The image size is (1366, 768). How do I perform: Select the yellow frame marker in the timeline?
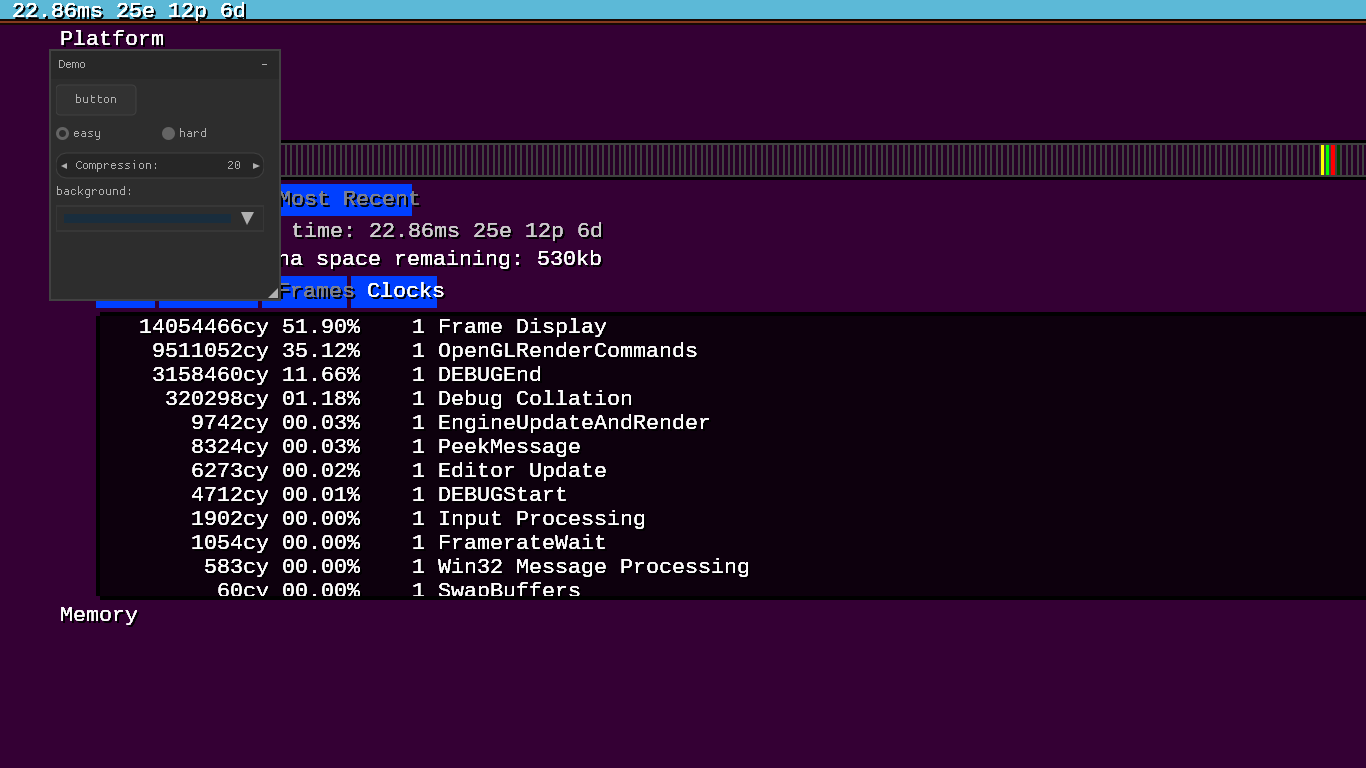[1322, 160]
